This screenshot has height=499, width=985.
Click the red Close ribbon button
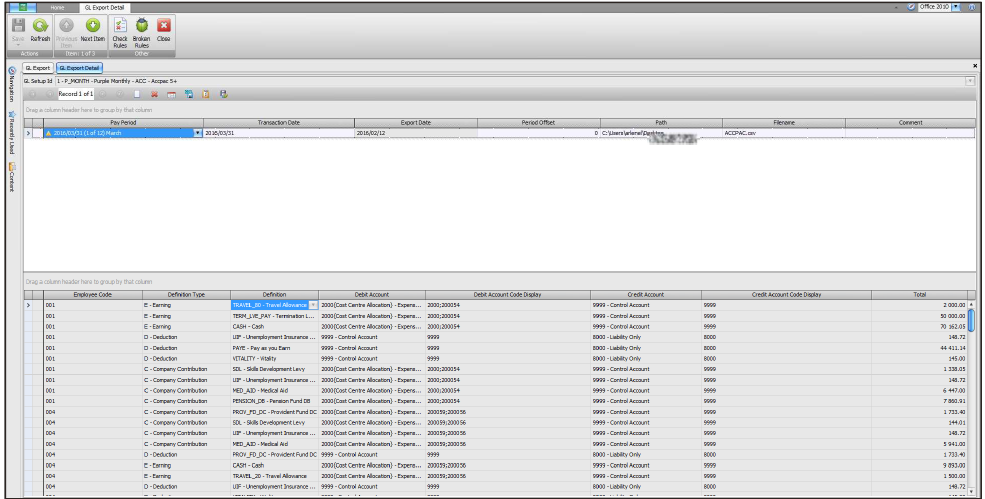(163, 30)
